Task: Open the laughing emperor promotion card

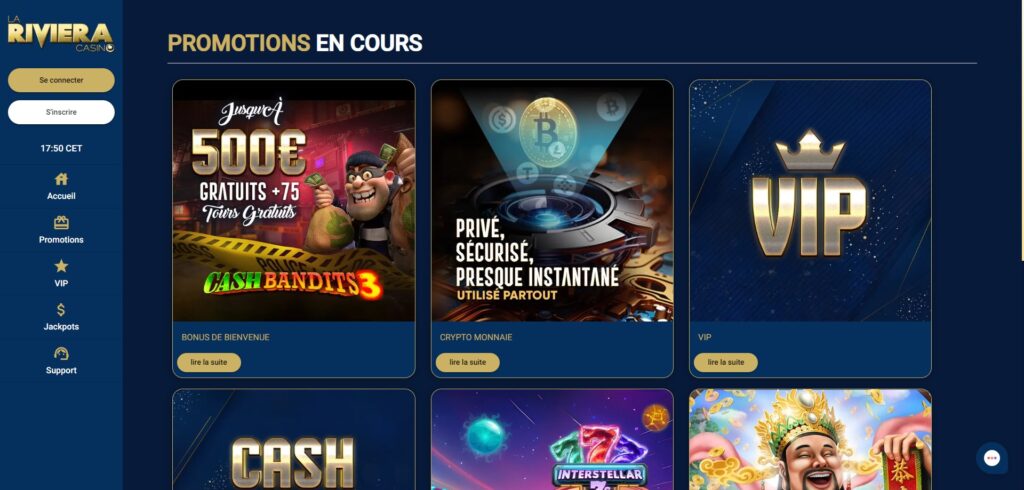Action: [810, 440]
